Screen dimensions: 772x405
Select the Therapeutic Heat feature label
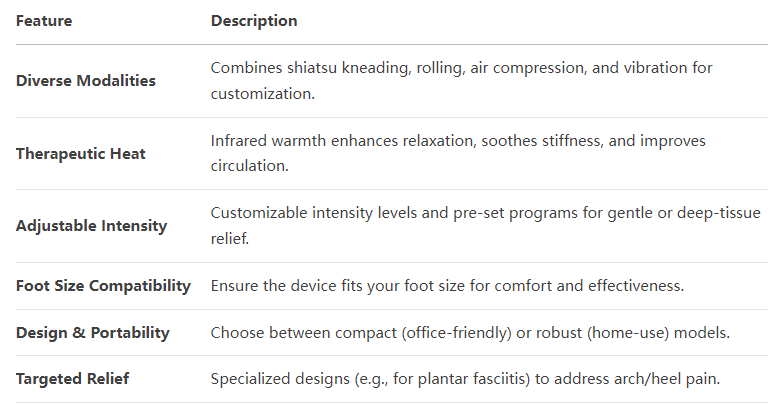(81, 154)
